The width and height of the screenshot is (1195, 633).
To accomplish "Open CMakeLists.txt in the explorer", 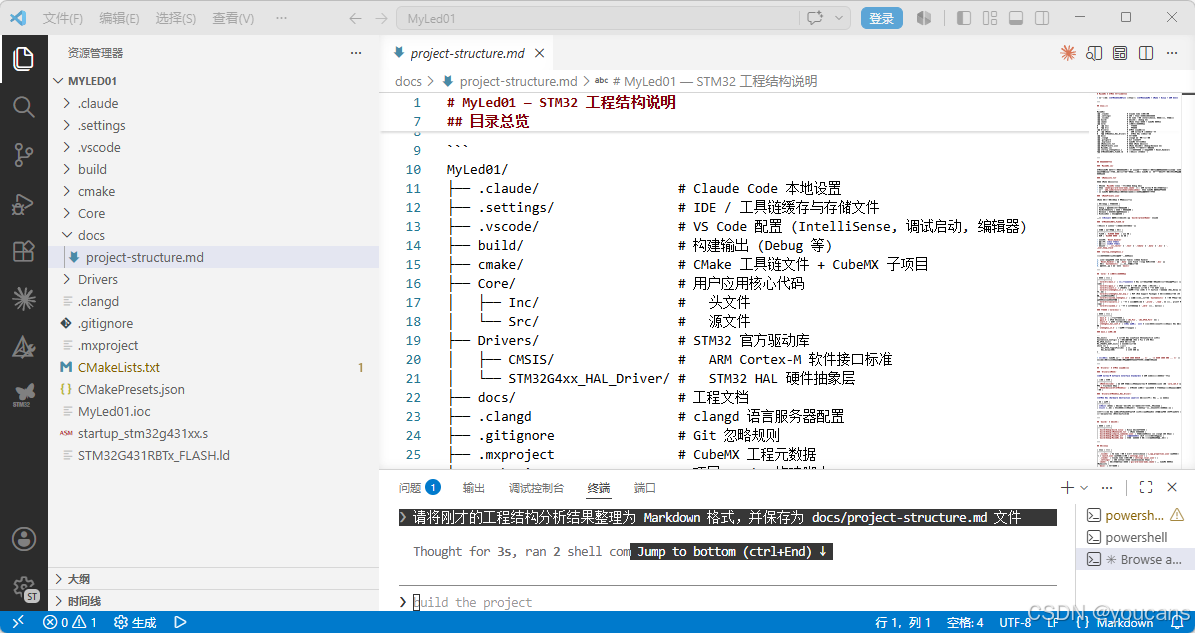I will 213,367.
